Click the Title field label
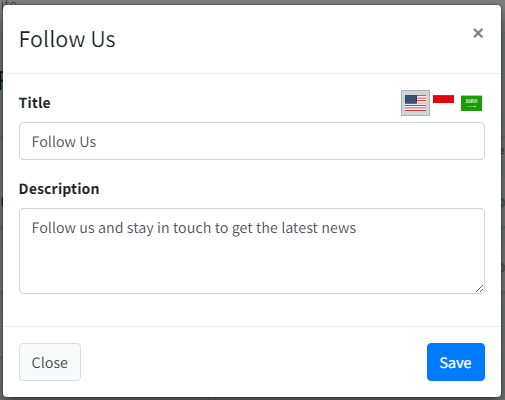 tap(35, 103)
